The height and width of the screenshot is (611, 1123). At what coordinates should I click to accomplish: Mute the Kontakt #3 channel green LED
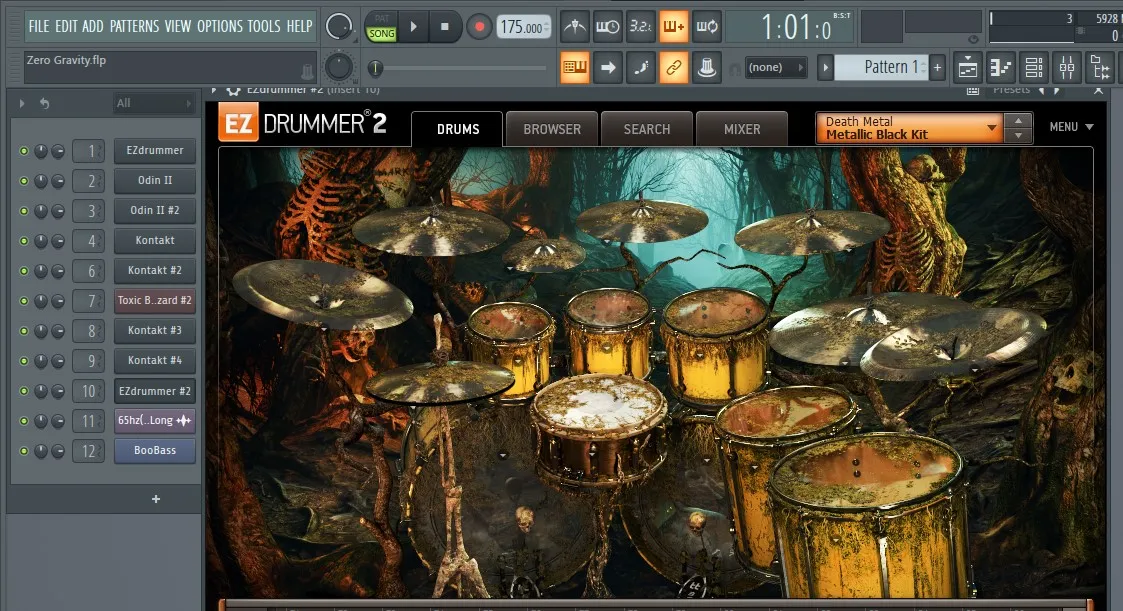24,332
